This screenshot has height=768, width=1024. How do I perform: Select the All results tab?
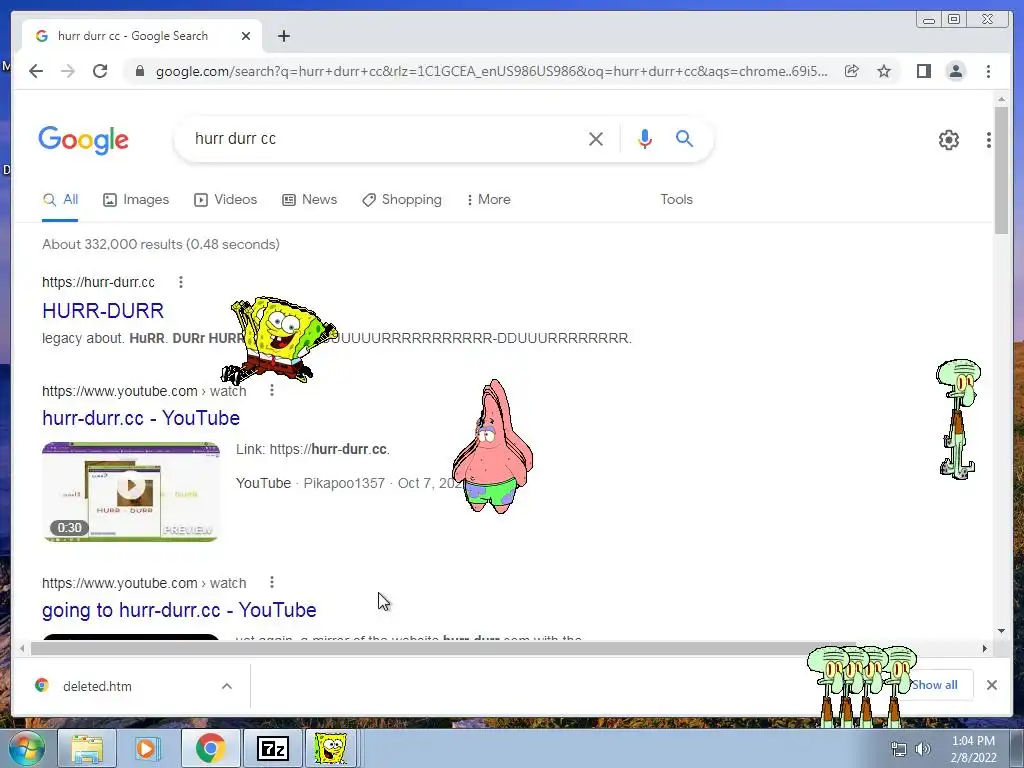[60, 200]
